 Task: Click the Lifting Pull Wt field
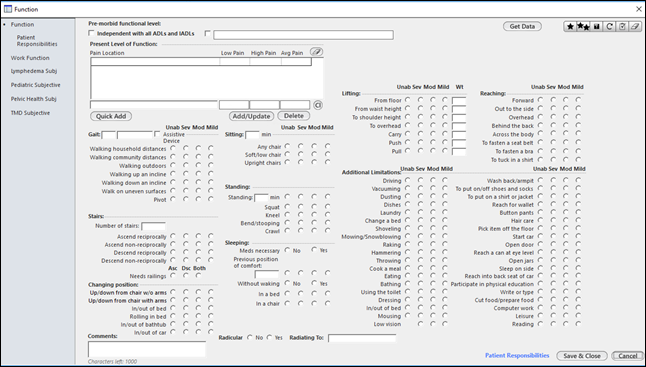[459, 152]
